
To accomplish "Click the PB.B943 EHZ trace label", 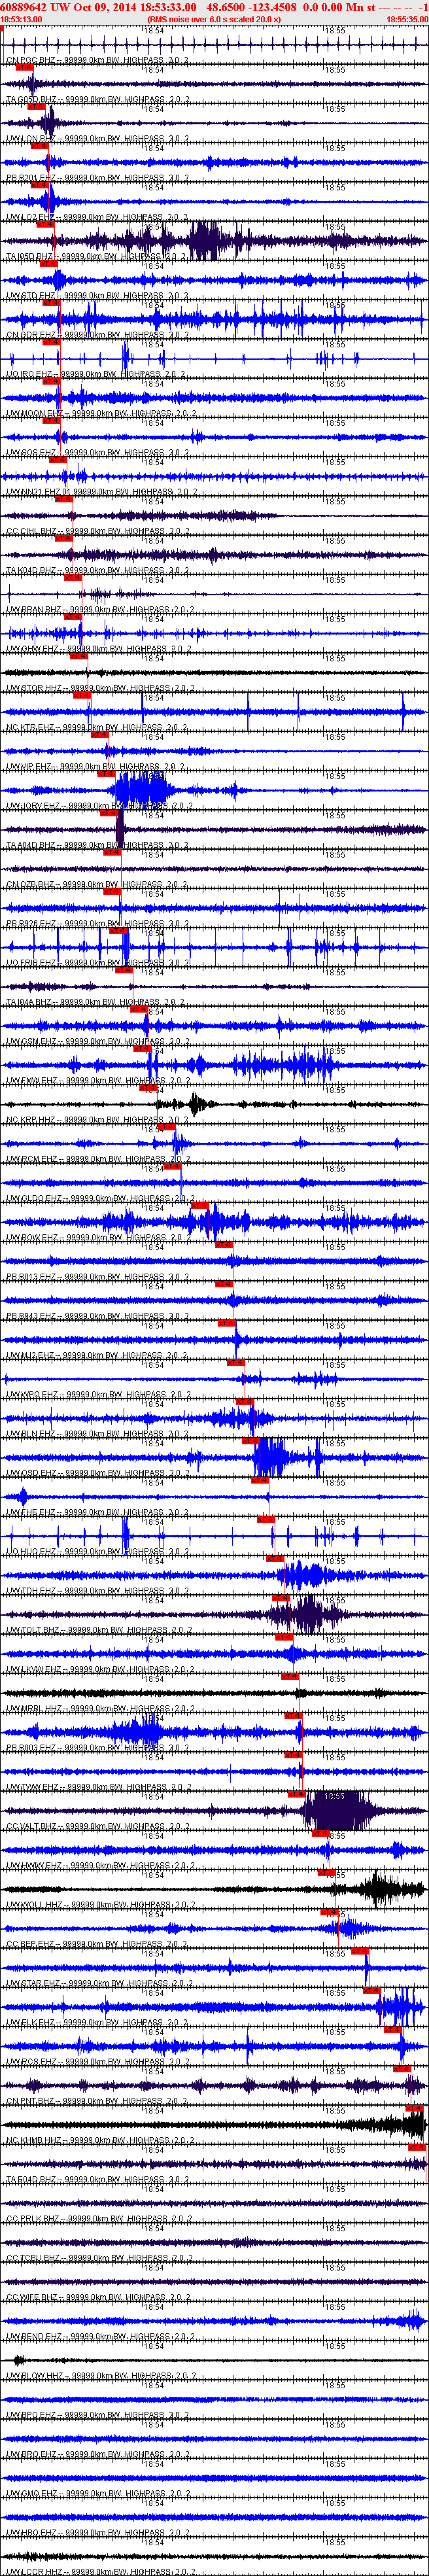I will point(98,1315).
